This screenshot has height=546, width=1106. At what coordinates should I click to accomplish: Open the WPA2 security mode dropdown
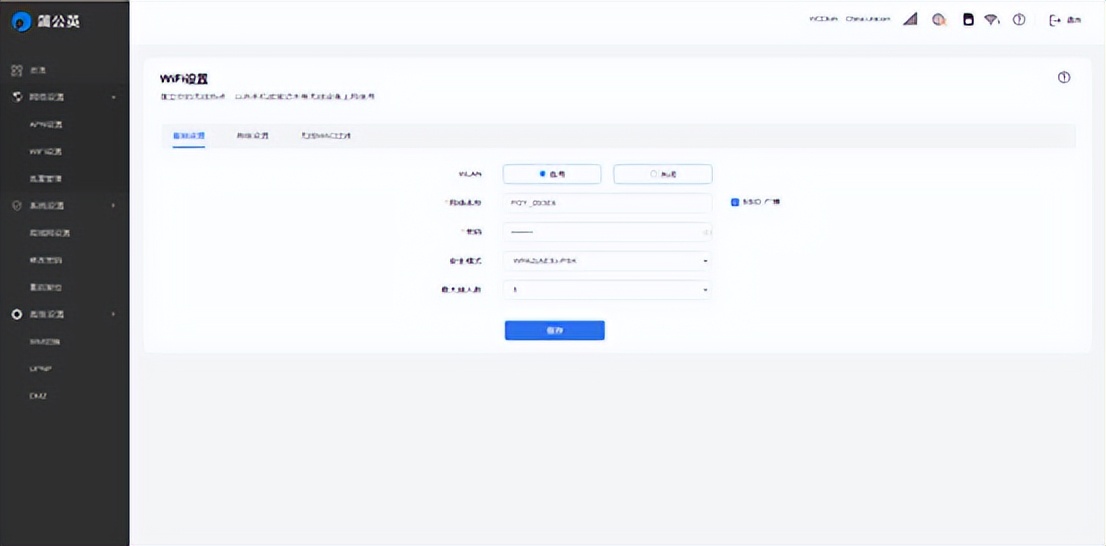coord(607,261)
